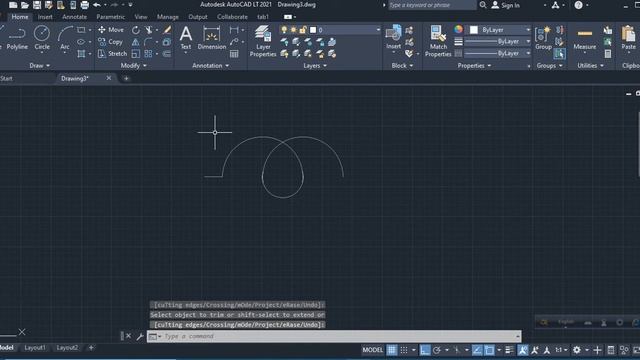640x360 pixels.
Task: Switch to the Layout1 tab
Action: (x=35, y=348)
